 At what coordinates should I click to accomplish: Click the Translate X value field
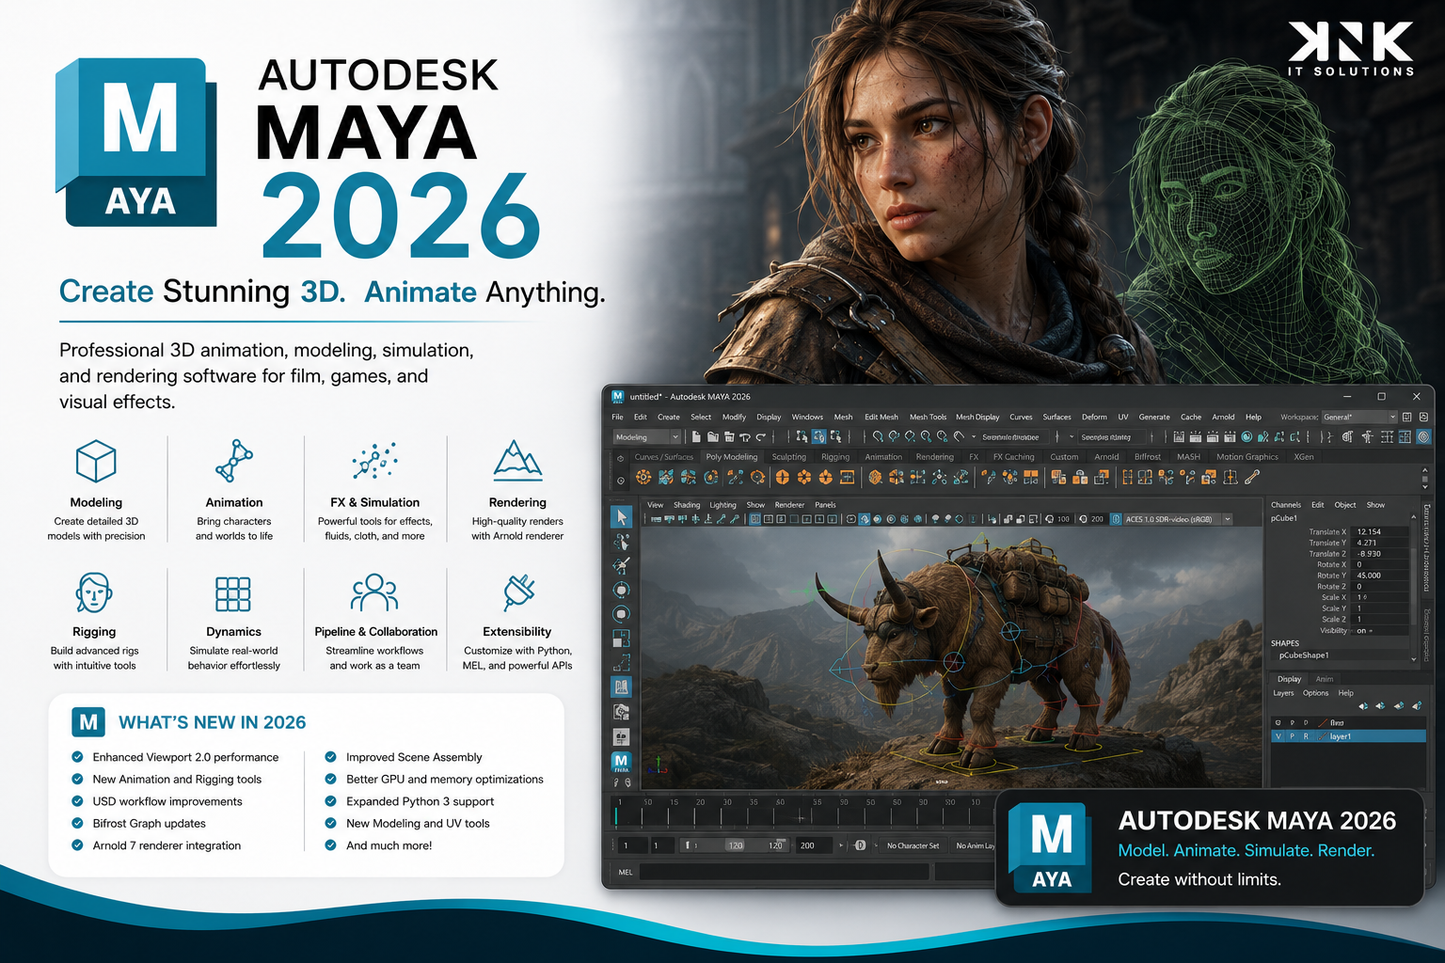click(1381, 532)
